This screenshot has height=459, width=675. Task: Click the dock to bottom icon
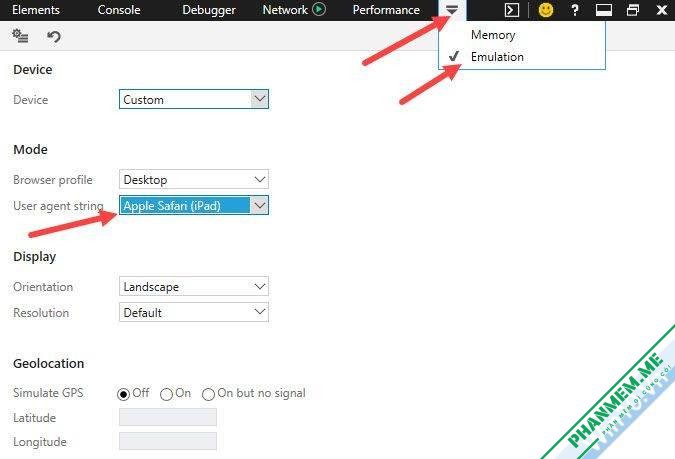[x=604, y=10]
